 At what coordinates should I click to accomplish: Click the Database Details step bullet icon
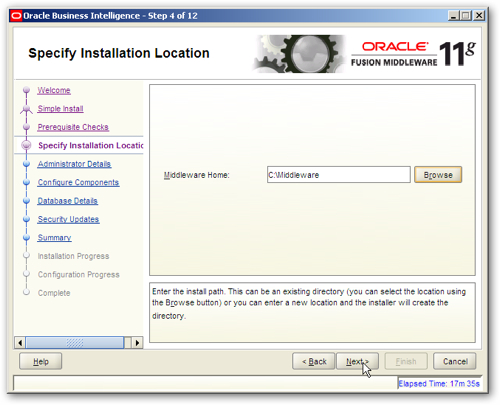[x=26, y=201]
